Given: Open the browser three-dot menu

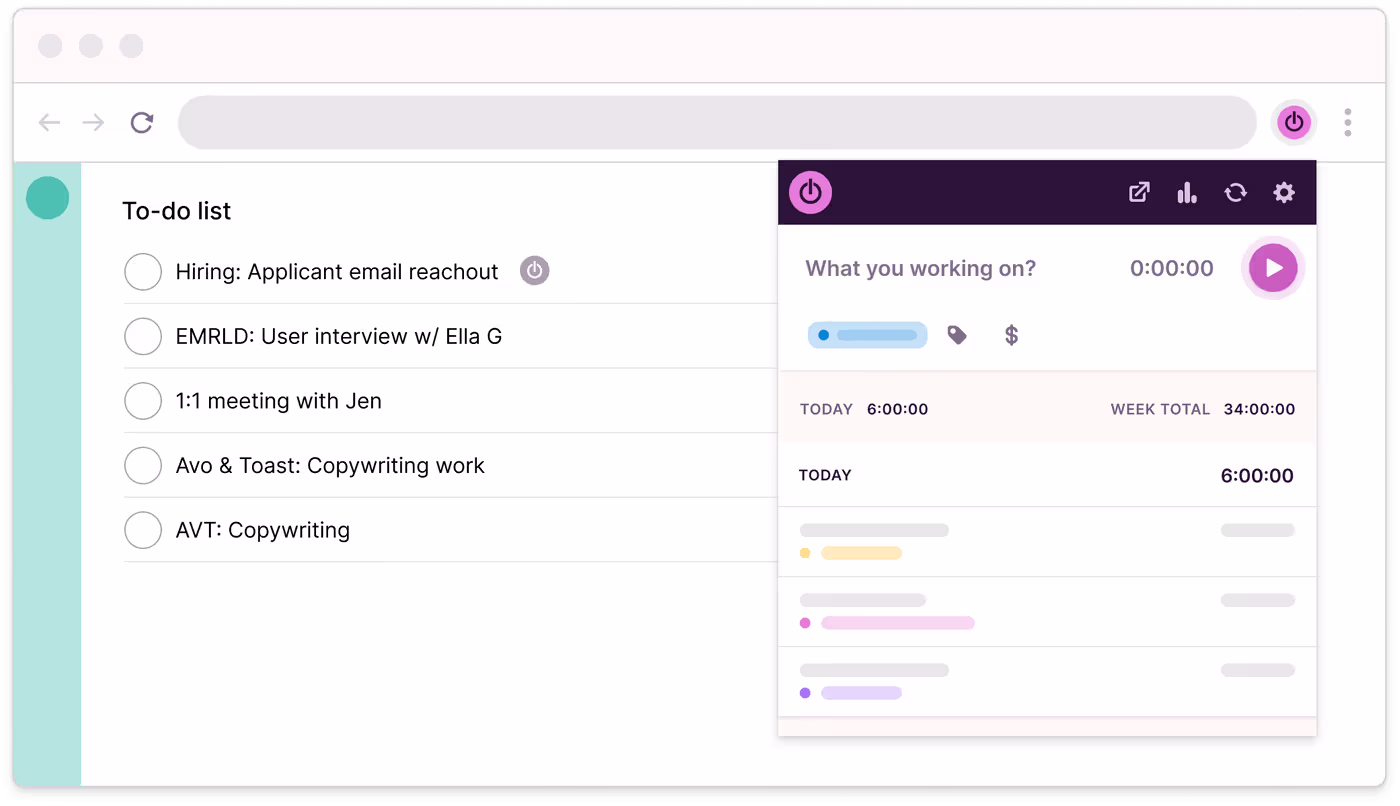Looking at the screenshot, I should (1348, 122).
